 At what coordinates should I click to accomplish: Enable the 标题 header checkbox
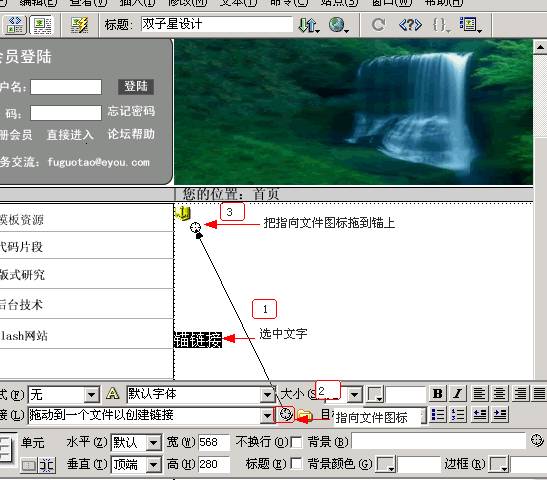pyautogui.click(x=296, y=464)
